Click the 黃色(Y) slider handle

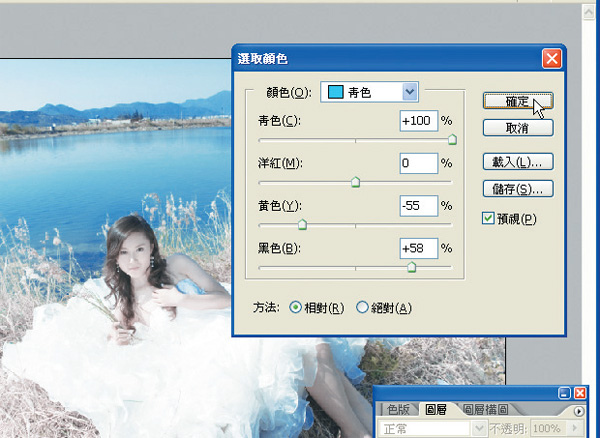[x=302, y=224]
